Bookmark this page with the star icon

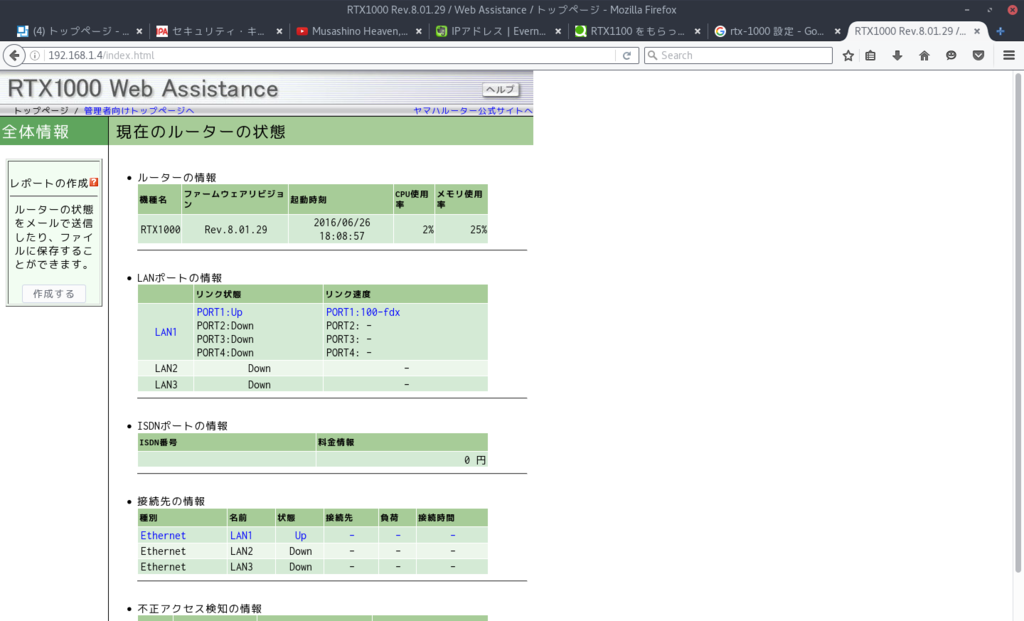pos(848,56)
